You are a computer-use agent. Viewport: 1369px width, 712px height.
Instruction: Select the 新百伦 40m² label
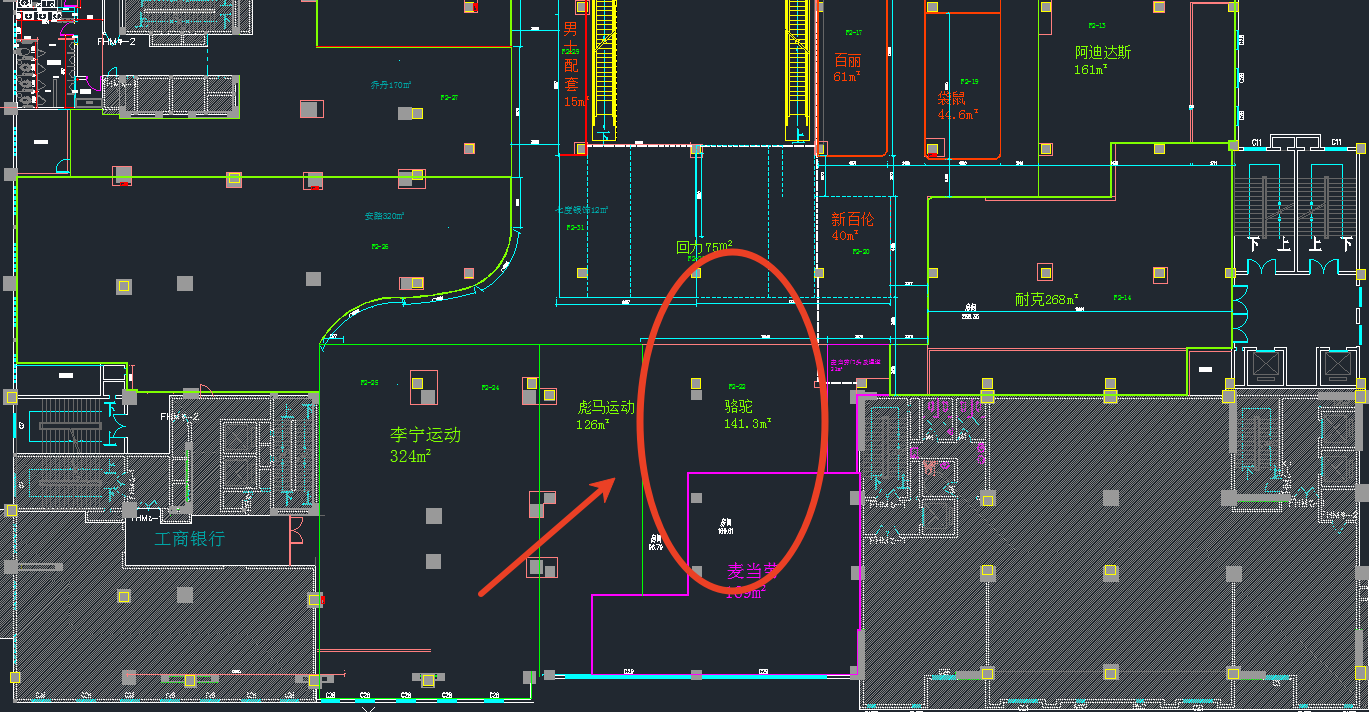tap(852, 227)
